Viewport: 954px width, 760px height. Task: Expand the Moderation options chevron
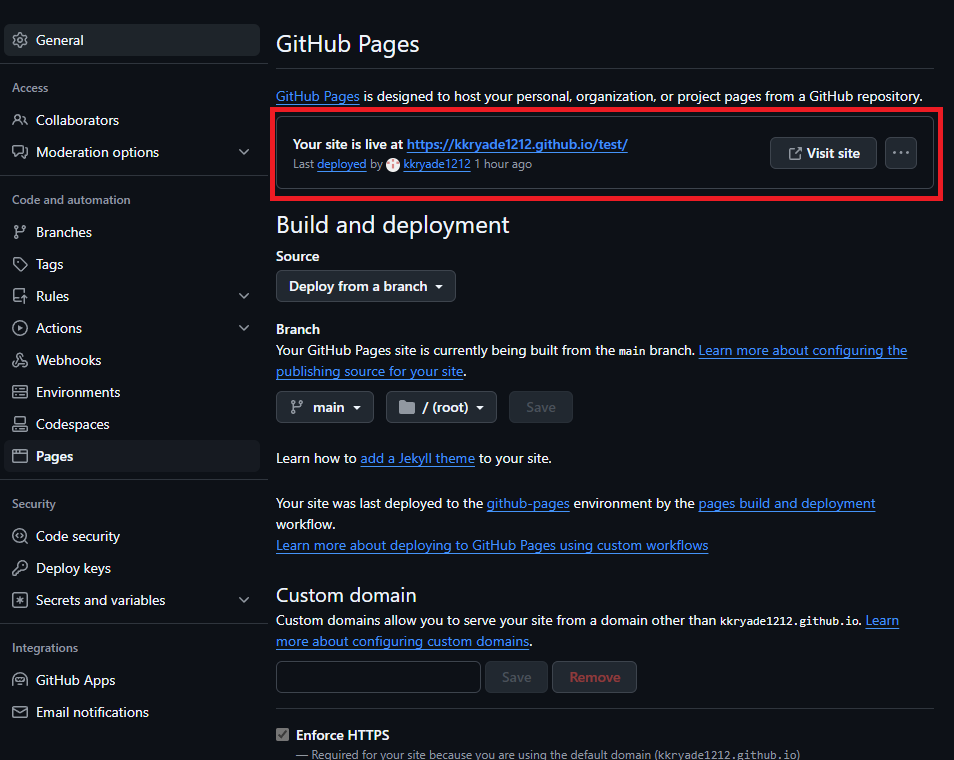click(244, 152)
